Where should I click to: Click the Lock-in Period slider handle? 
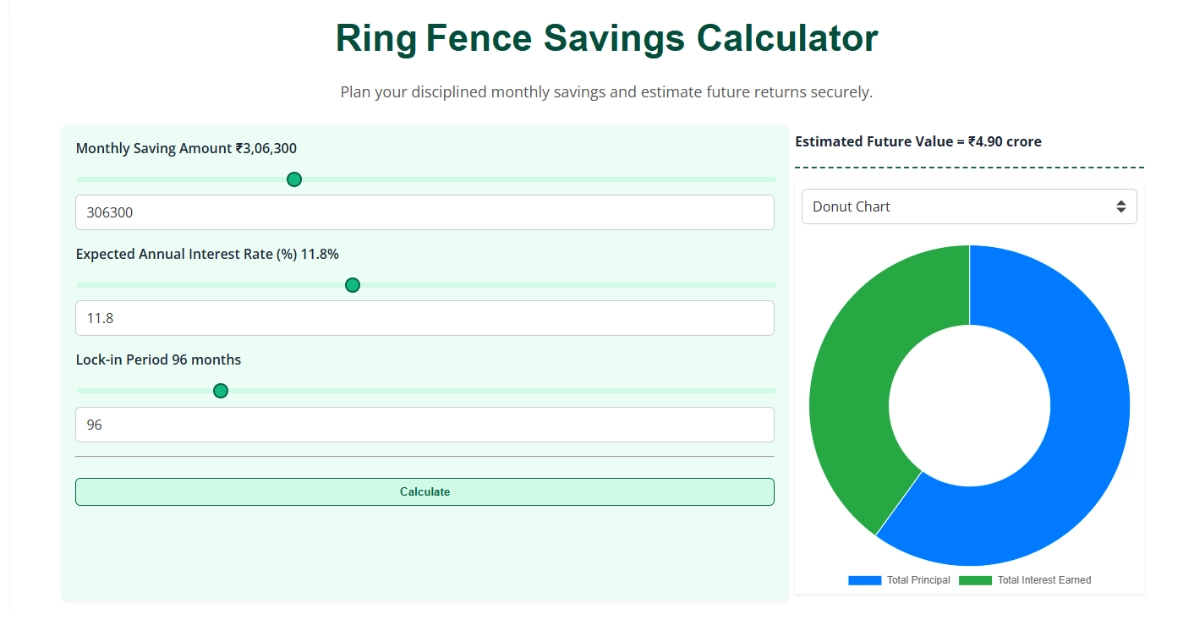[220, 391]
